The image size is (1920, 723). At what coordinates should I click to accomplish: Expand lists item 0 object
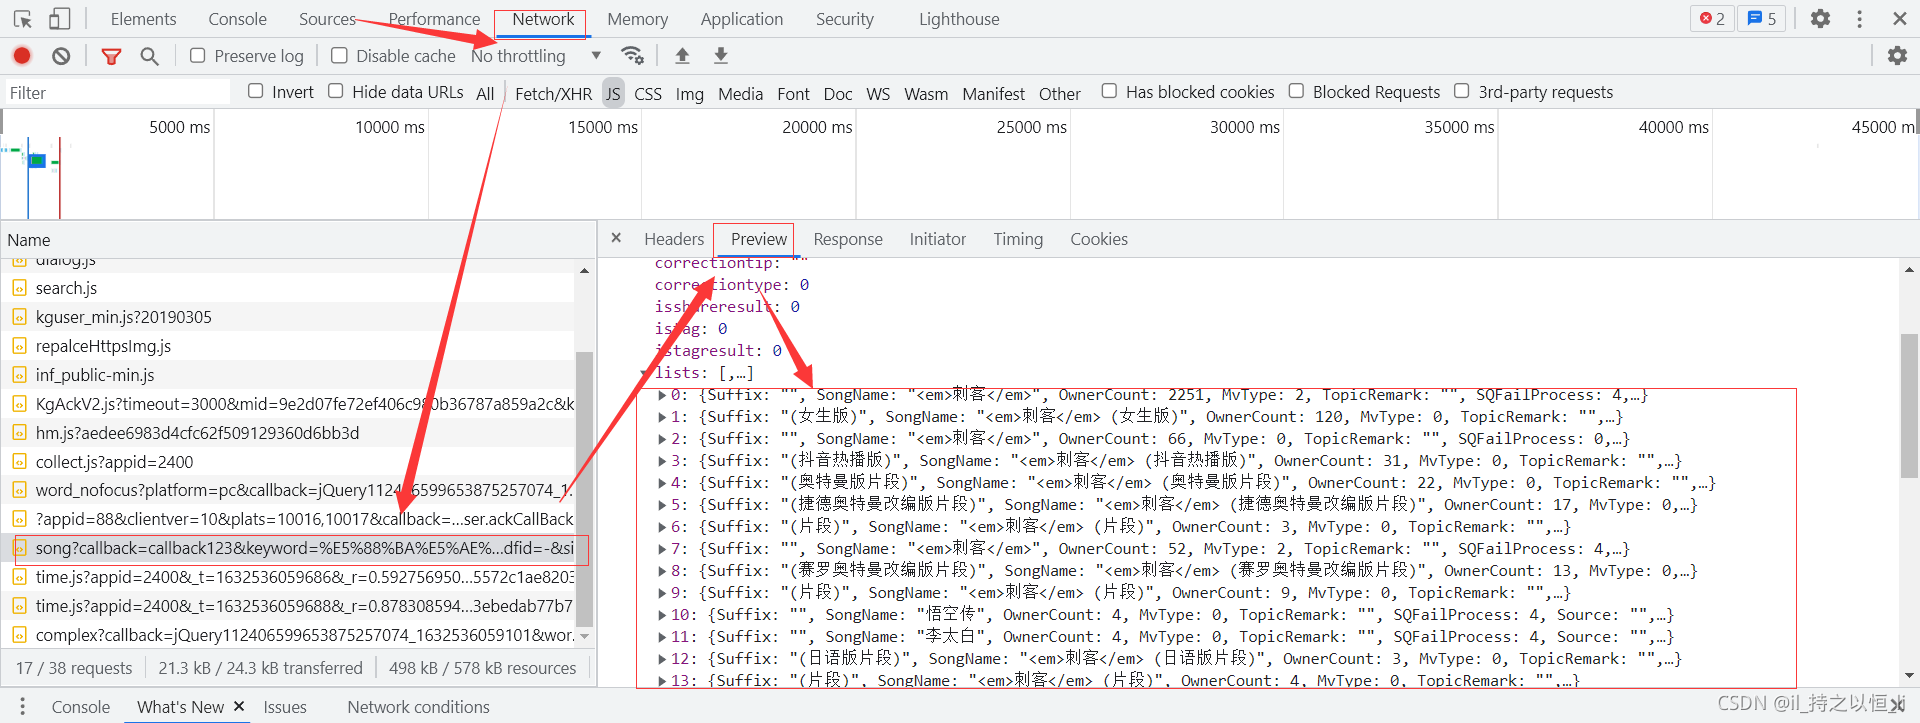point(662,395)
